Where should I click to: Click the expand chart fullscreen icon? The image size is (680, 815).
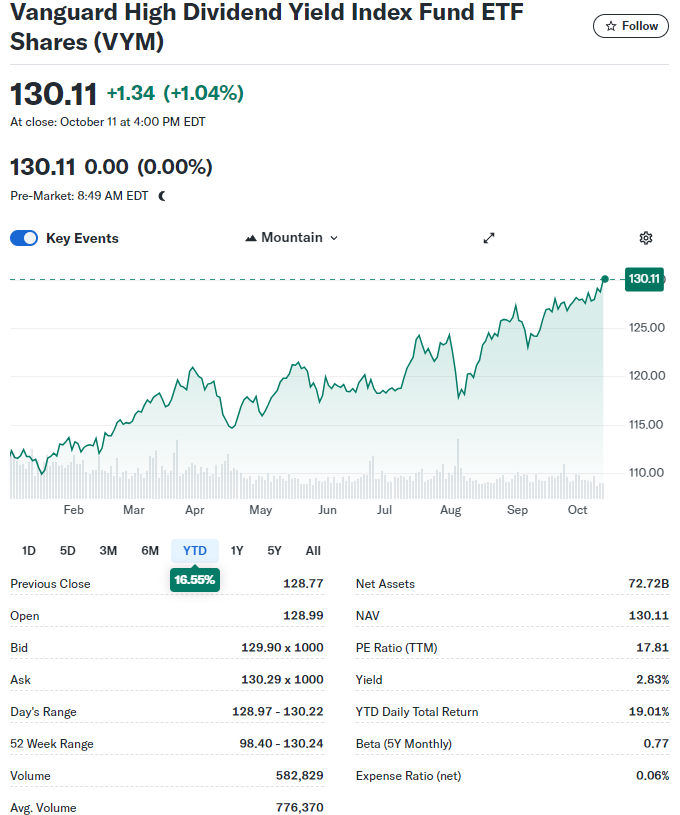point(489,238)
